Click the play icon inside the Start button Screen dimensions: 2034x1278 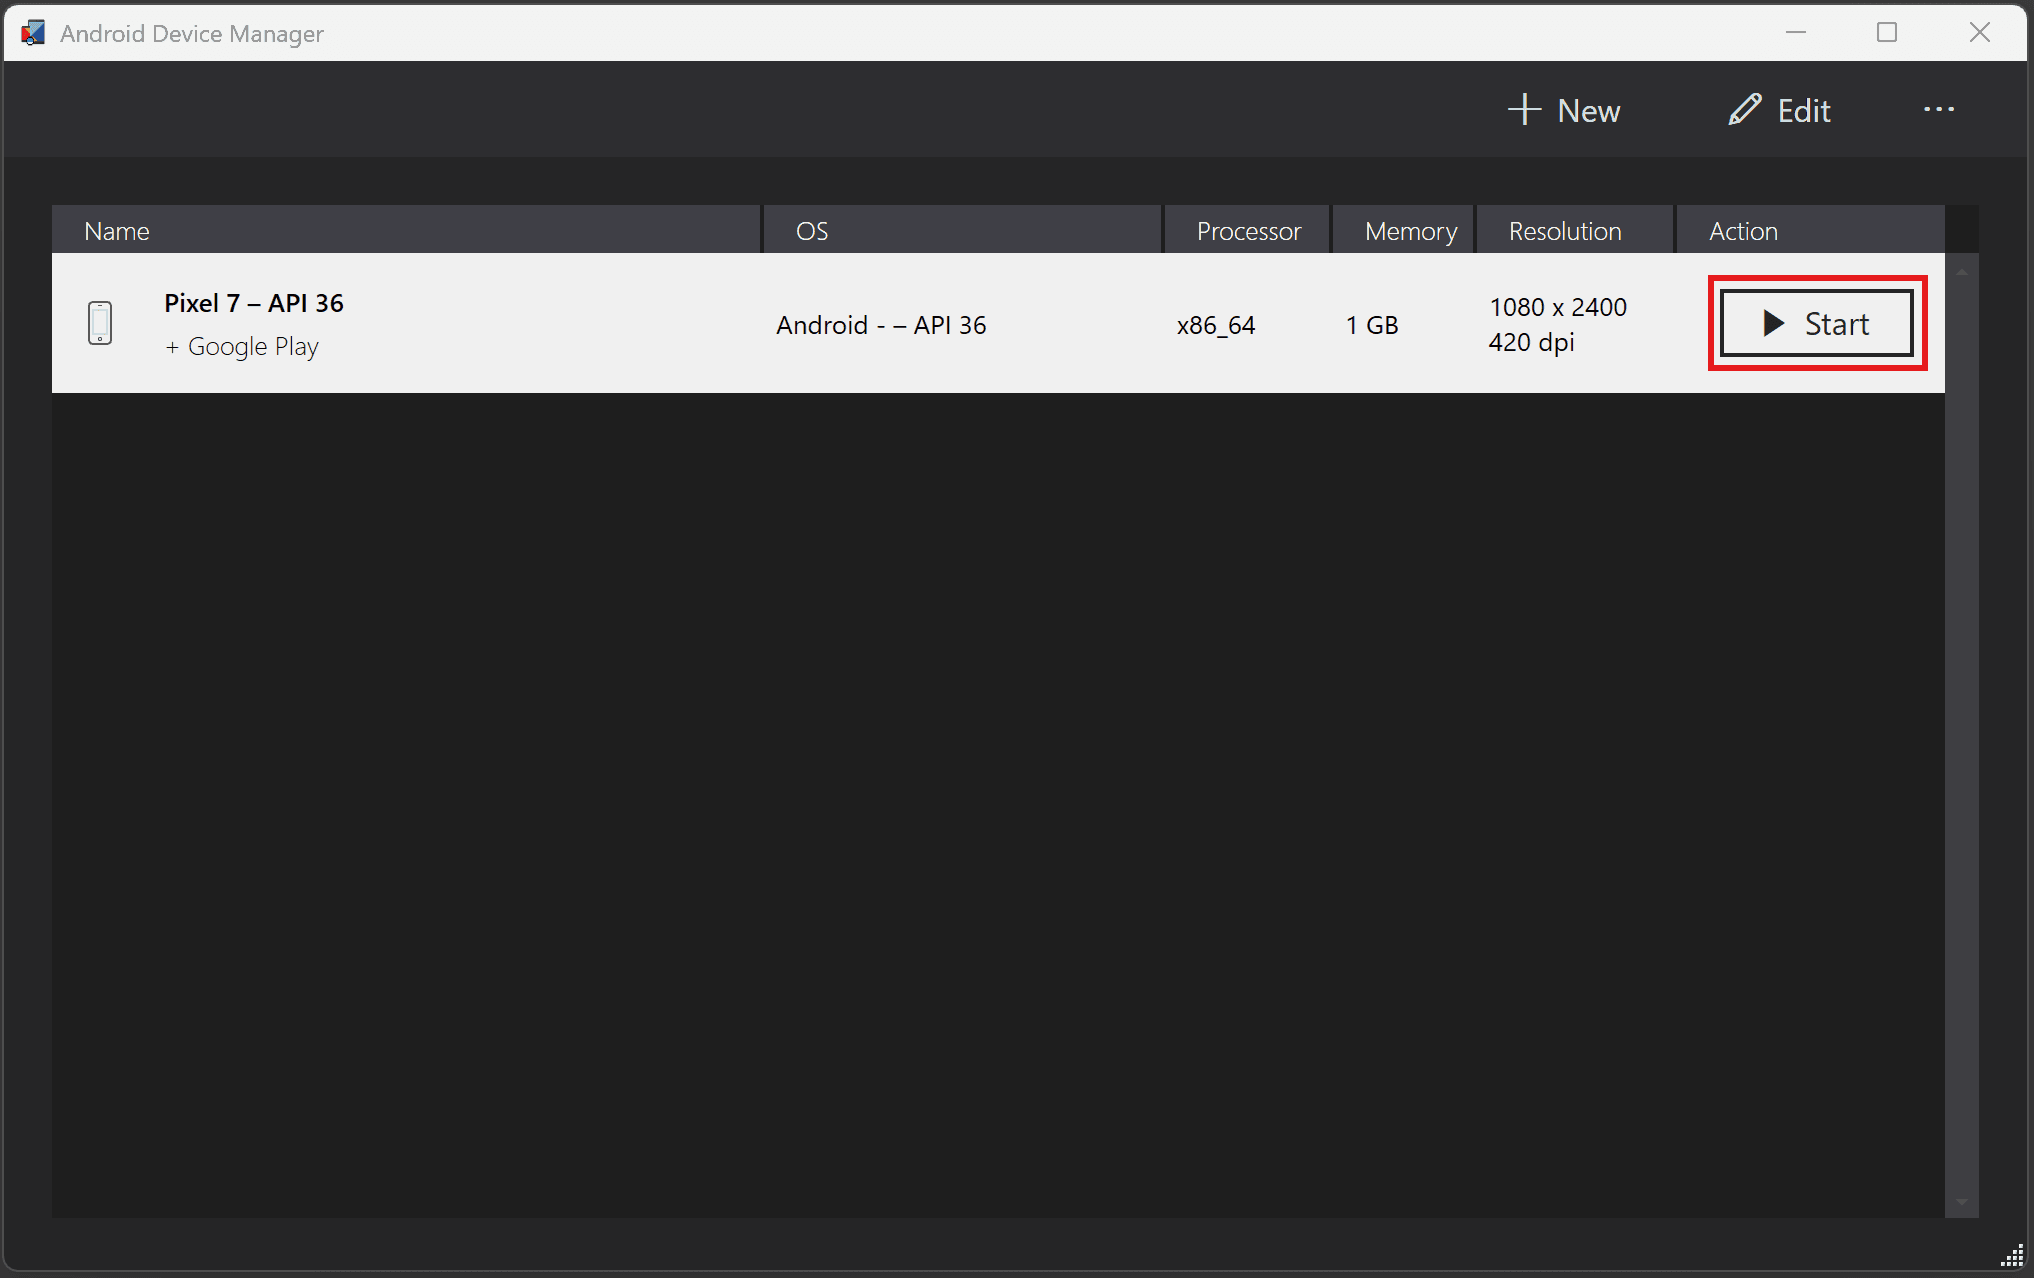point(1775,323)
